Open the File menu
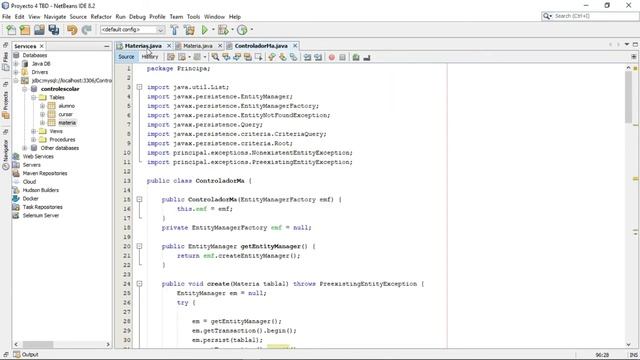 tap(6, 17)
